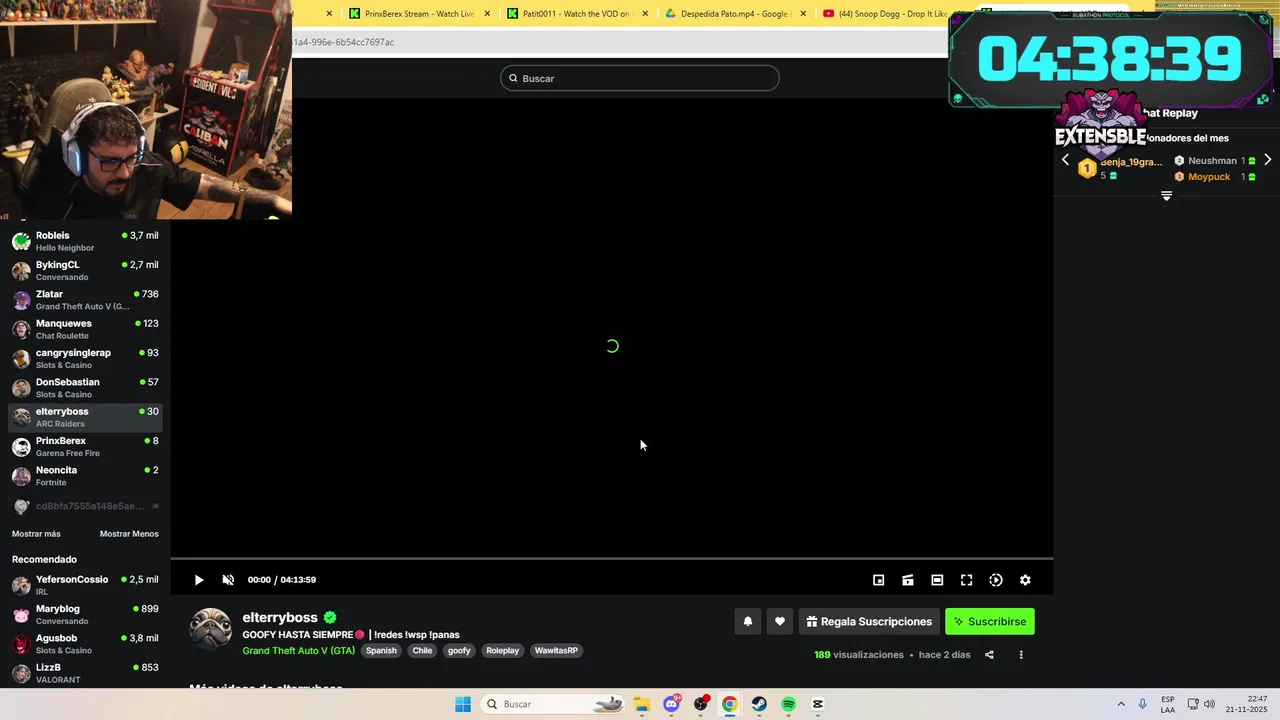Screen dimensions: 1280x720
Task: Open Maryblog recommended channel
Action: pyautogui.click(x=85, y=614)
